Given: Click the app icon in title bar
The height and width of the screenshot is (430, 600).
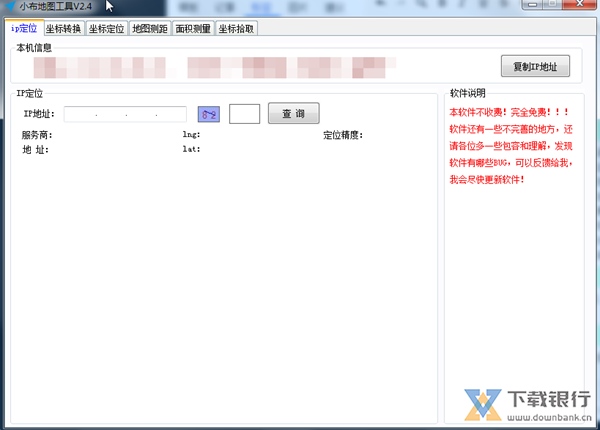Looking at the screenshot, I should pos(10,6).
